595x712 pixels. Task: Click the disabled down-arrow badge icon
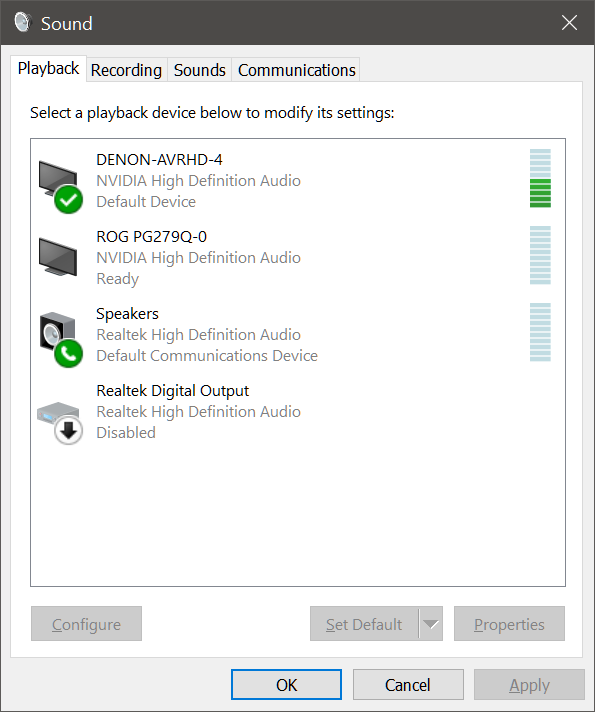[69, 430]
